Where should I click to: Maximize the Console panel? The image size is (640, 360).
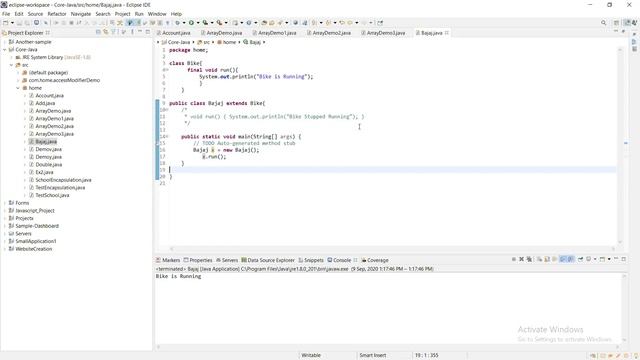click(x=624, y=259)
